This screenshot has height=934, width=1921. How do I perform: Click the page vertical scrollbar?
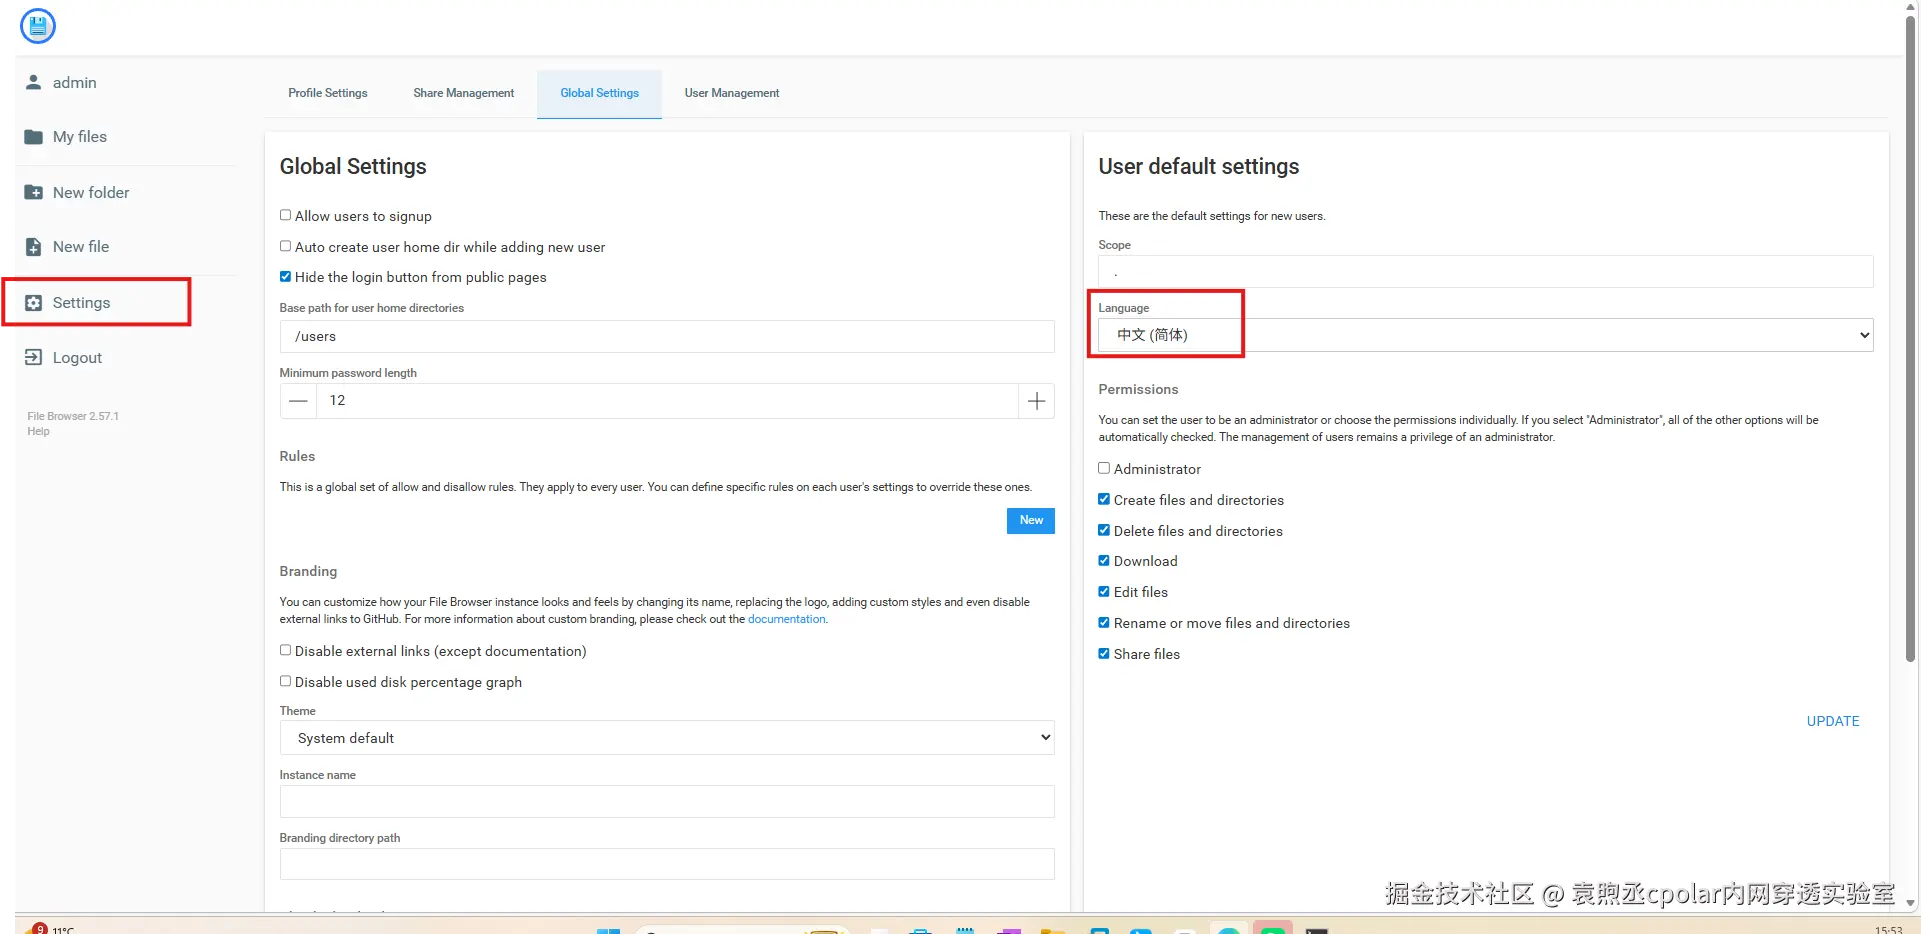click(x=1911, y=340)
